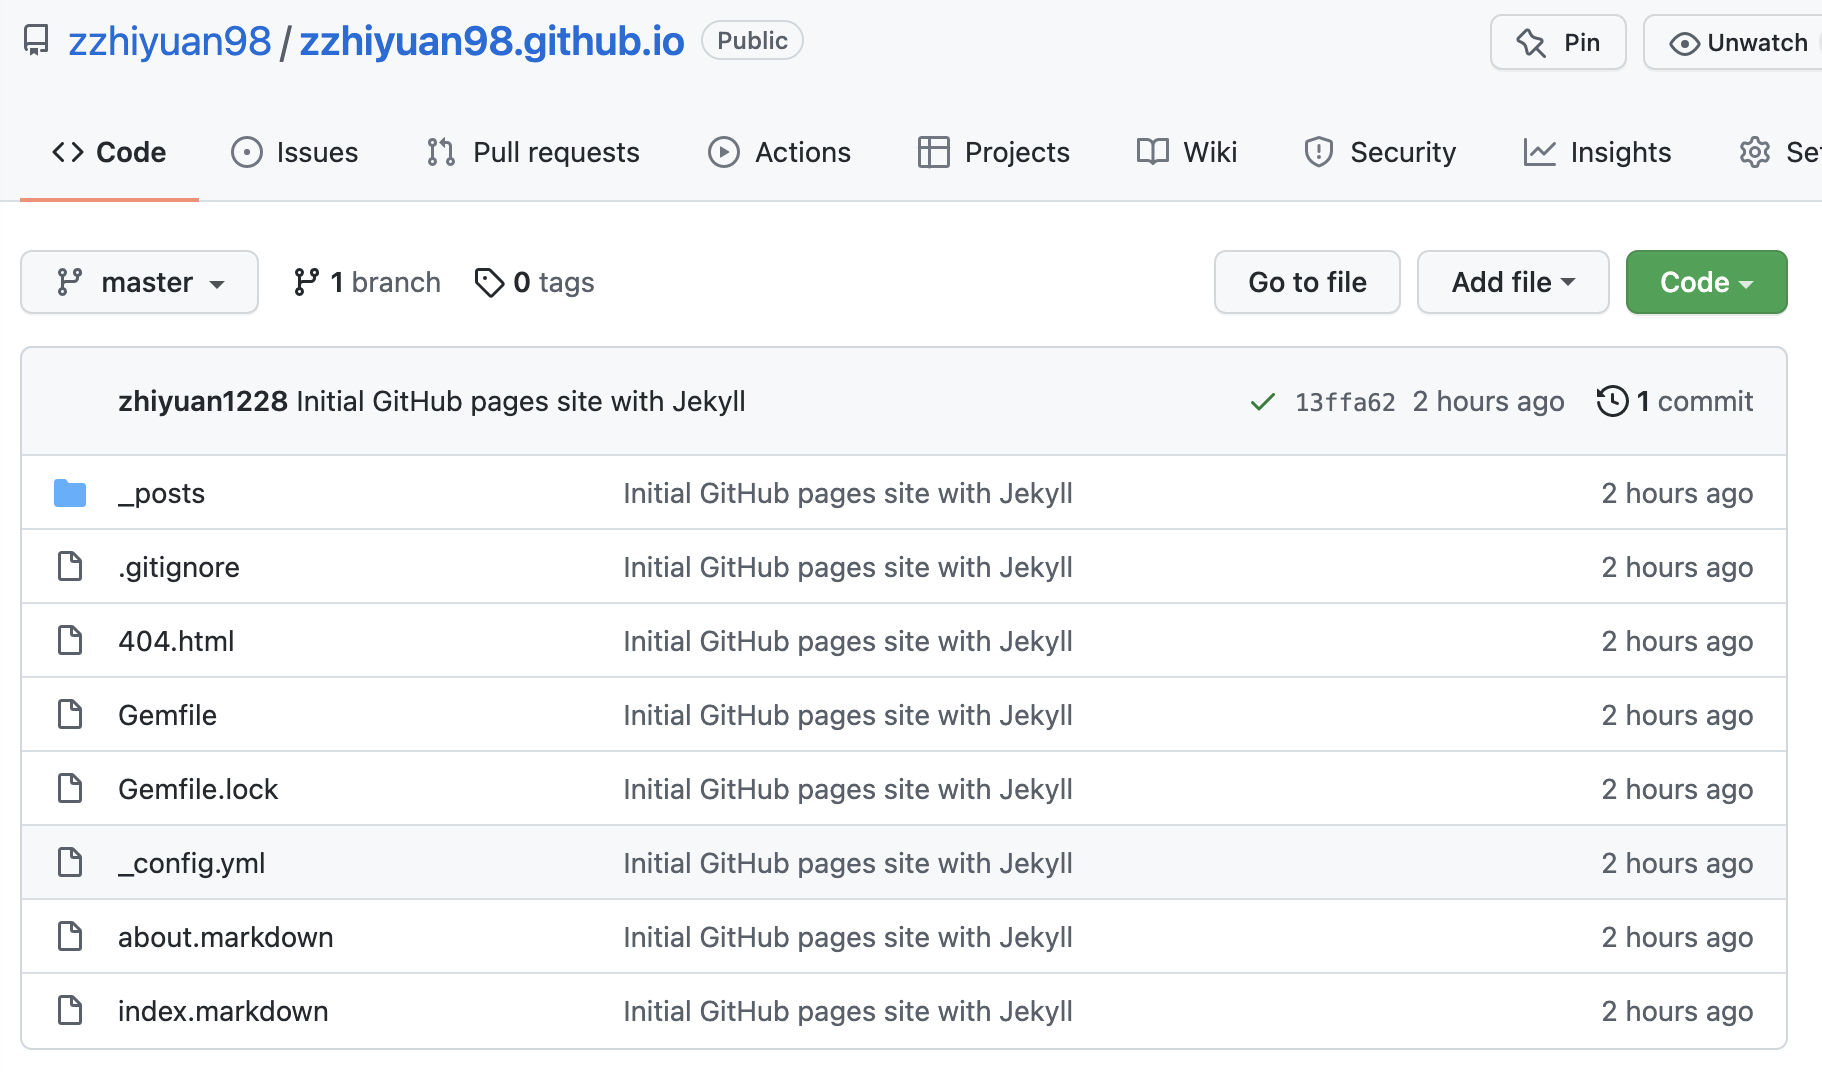1822x1072 pixels.
Task: Click the Go to file button
Action: [x=1307, y=282]
